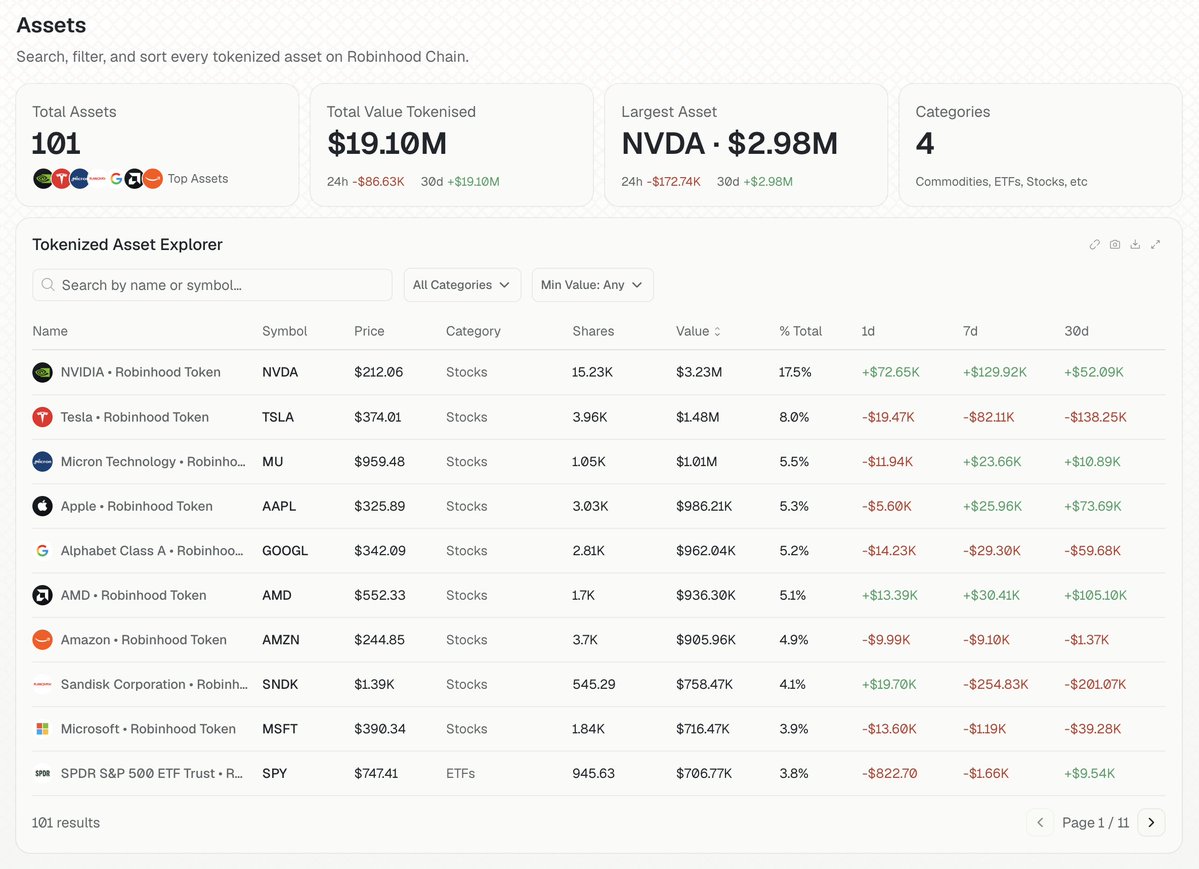Image resolution: width=1199 pixels, height=869 pixels.
Task: Click Tesla icon in Top Assets card
Action: pos(61,178)
